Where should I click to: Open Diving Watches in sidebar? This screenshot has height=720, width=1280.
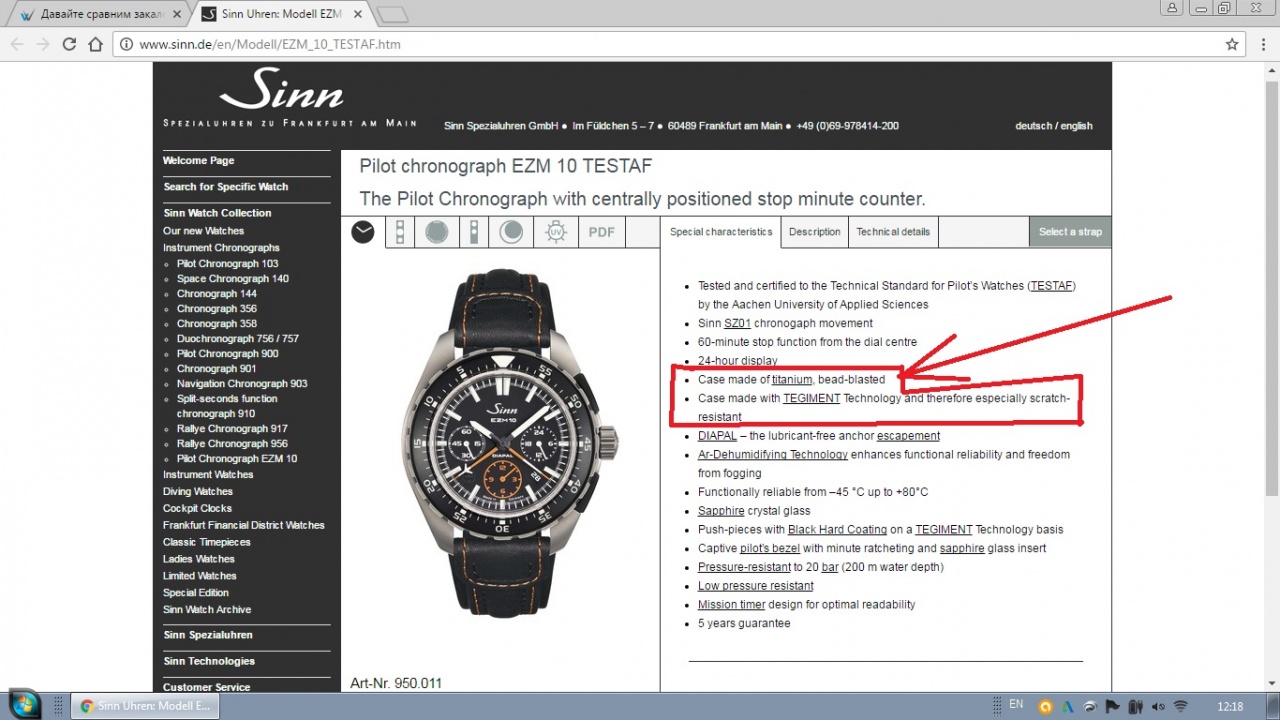pos(198,492)
